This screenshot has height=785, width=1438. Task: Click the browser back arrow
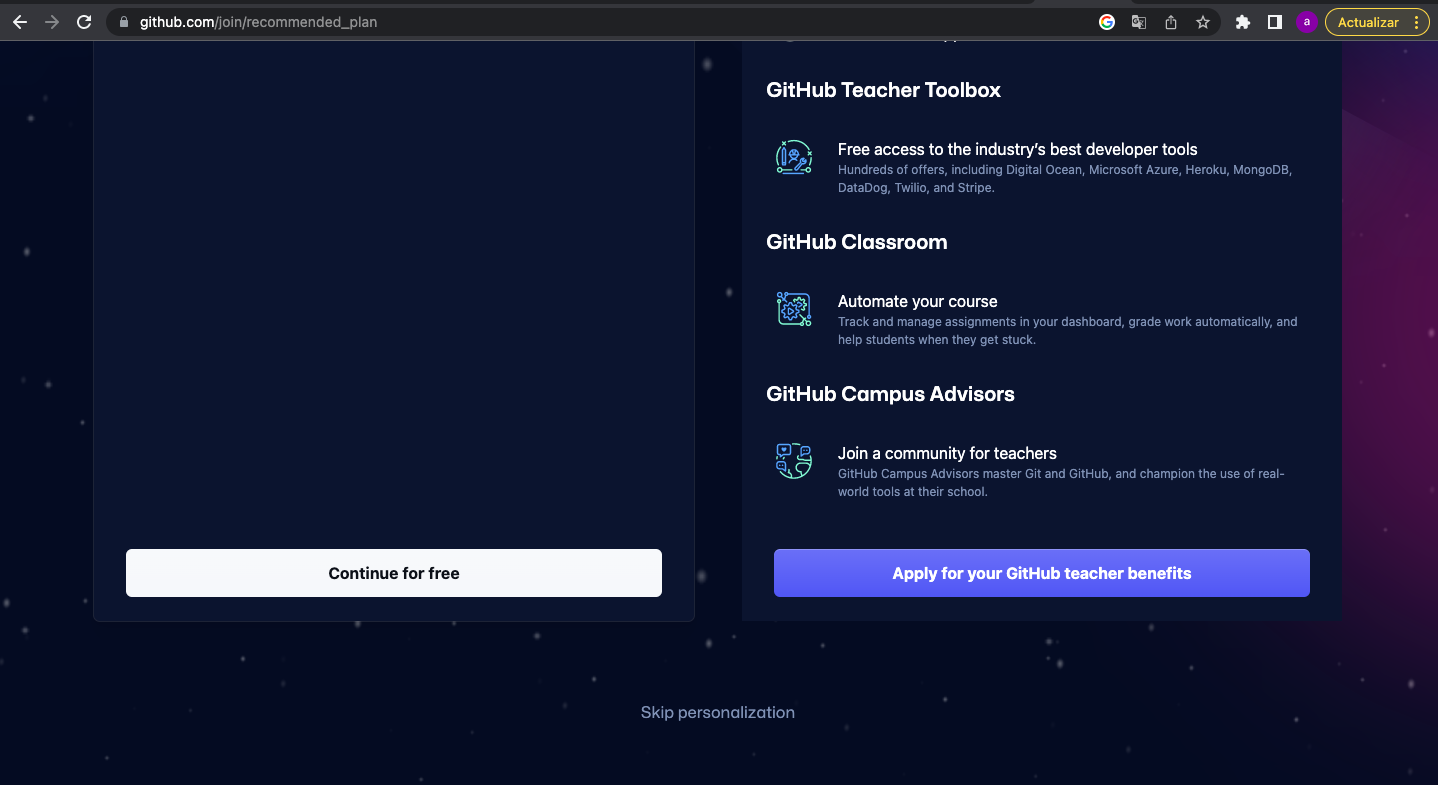point(20,22)
